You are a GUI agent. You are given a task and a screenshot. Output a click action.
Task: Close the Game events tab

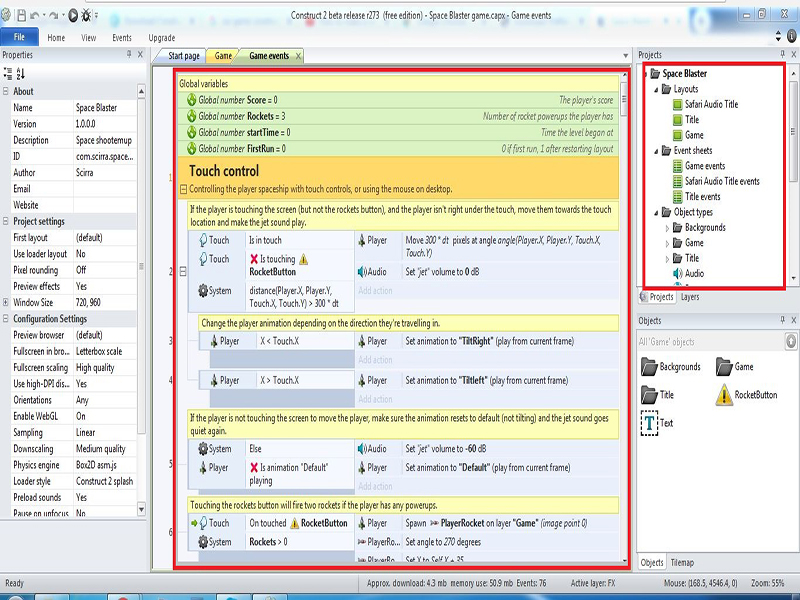click(x=298, y=56)
